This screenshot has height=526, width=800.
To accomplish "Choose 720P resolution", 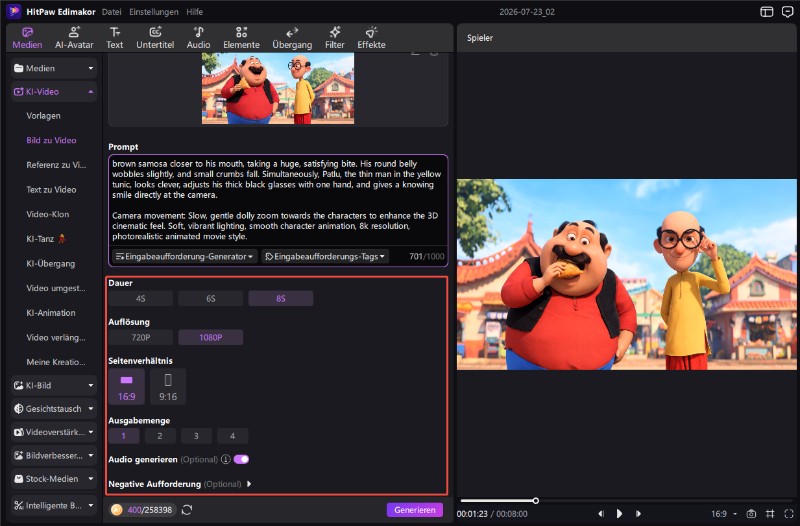I will 140,337.
